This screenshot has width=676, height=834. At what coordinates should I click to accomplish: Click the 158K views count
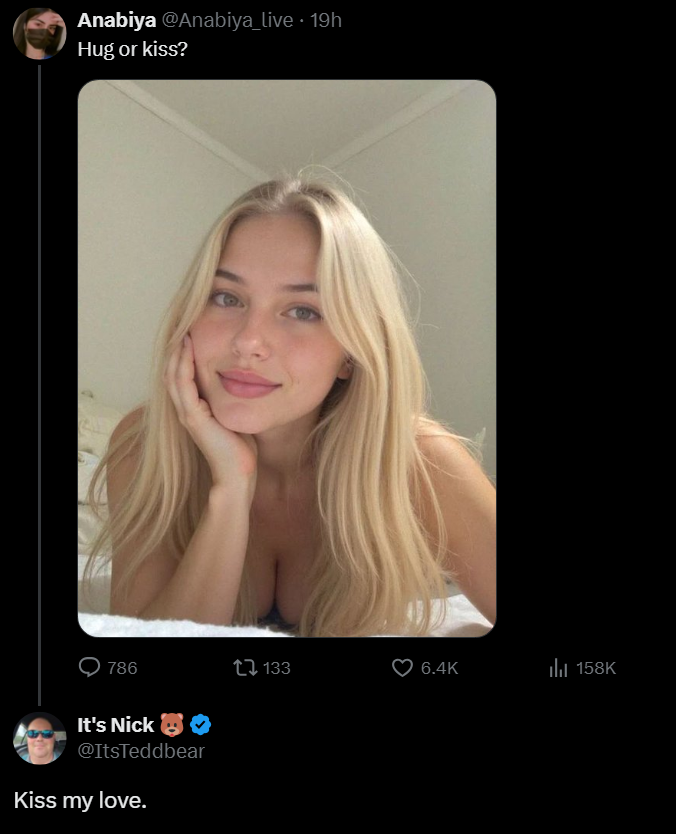596,668
